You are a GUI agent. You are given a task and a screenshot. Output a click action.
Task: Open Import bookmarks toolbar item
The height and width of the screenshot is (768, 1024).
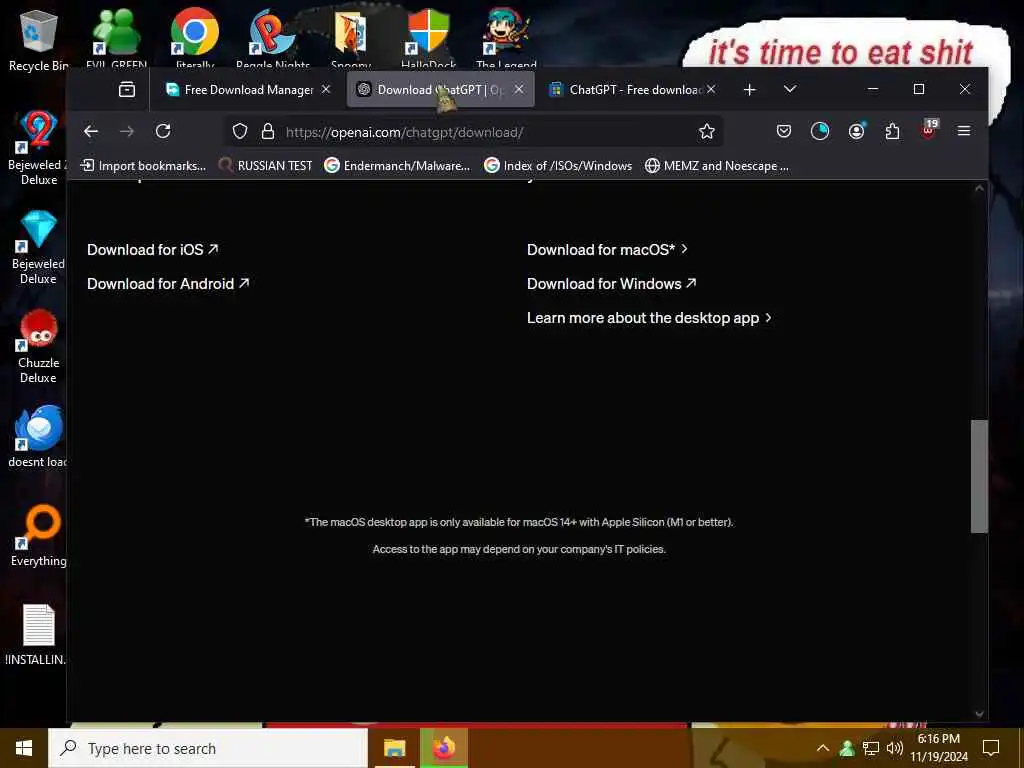coord(143,166)
